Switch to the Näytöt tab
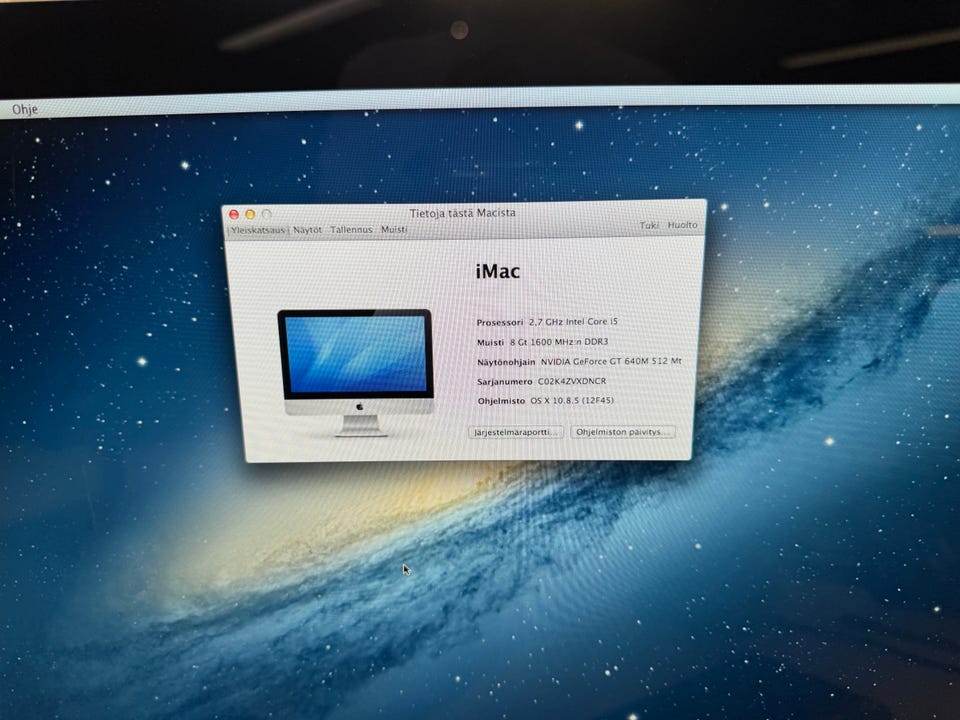960x720 pixels. (x=307, y=230)
